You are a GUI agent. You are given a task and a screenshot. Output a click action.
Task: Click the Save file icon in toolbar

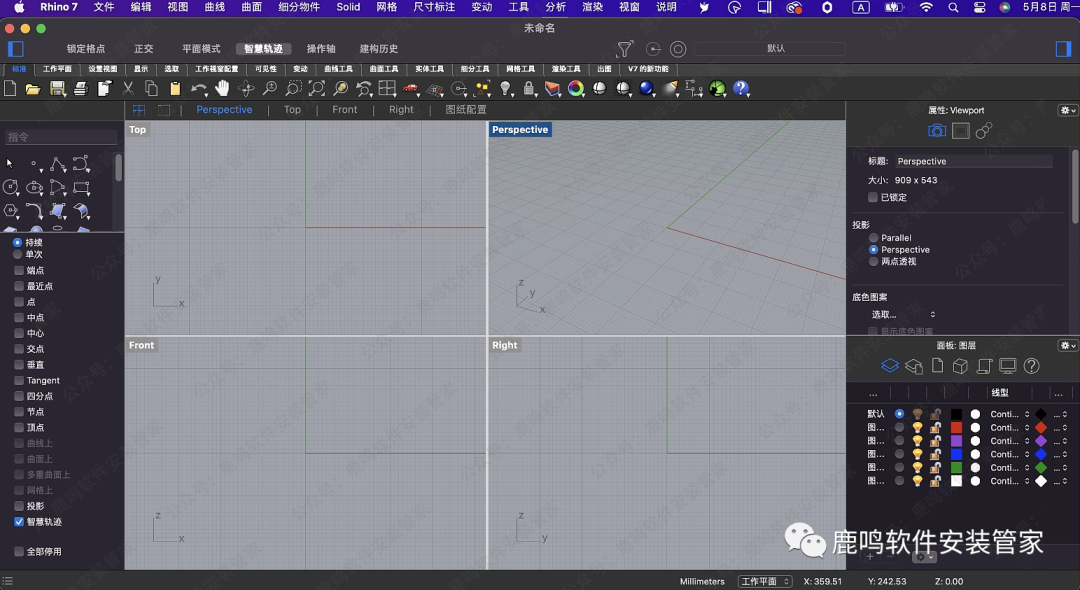(58, 89)
